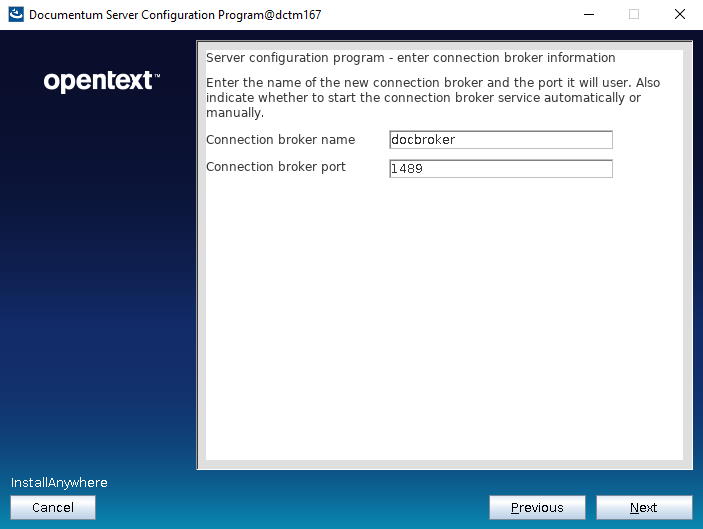Click the empty footer between Cancel and Previous
Image resolution: width=703 pixels, height=529 pixels.
point(290,508)
